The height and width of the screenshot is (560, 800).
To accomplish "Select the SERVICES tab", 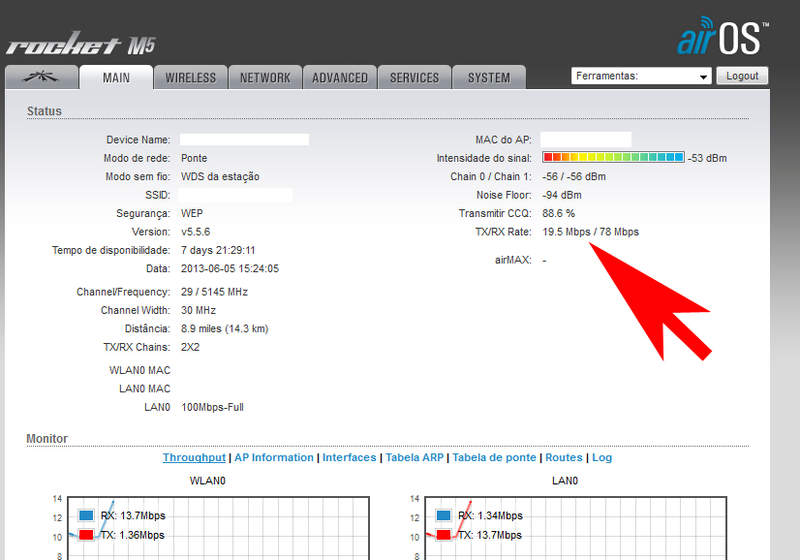I will coord(414,78).
